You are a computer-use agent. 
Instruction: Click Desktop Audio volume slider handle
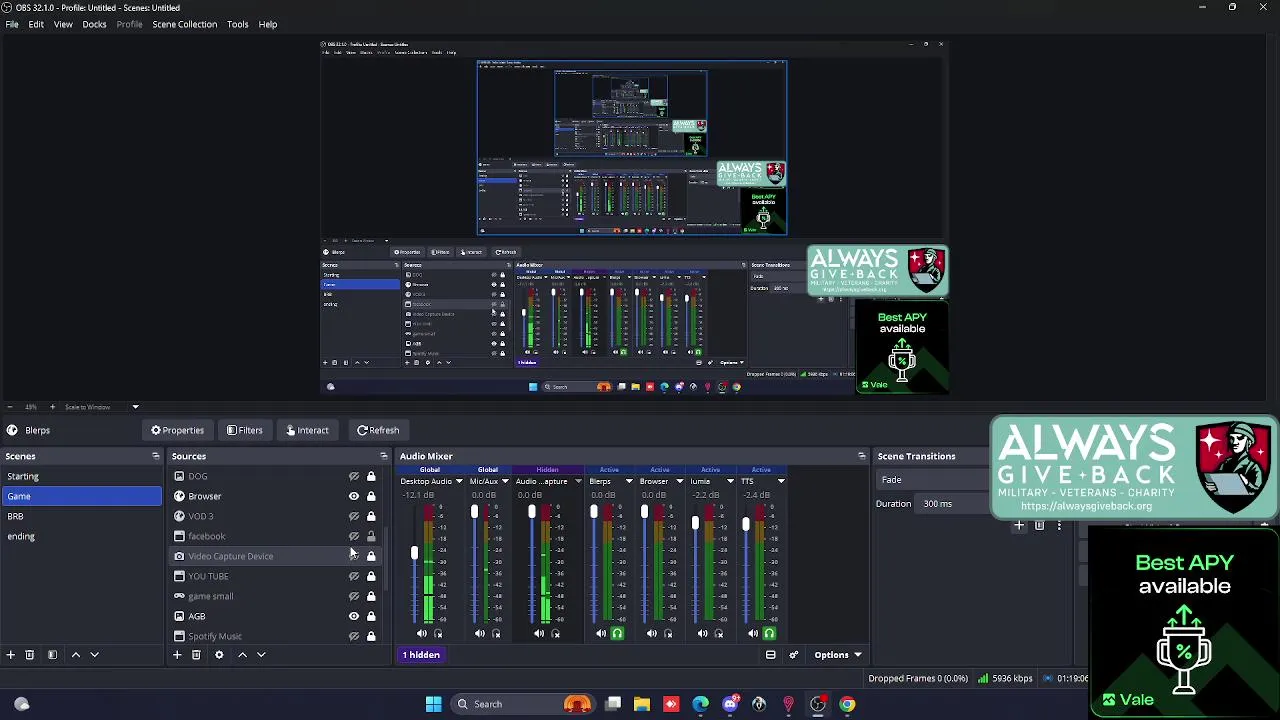tap(414, 552)
